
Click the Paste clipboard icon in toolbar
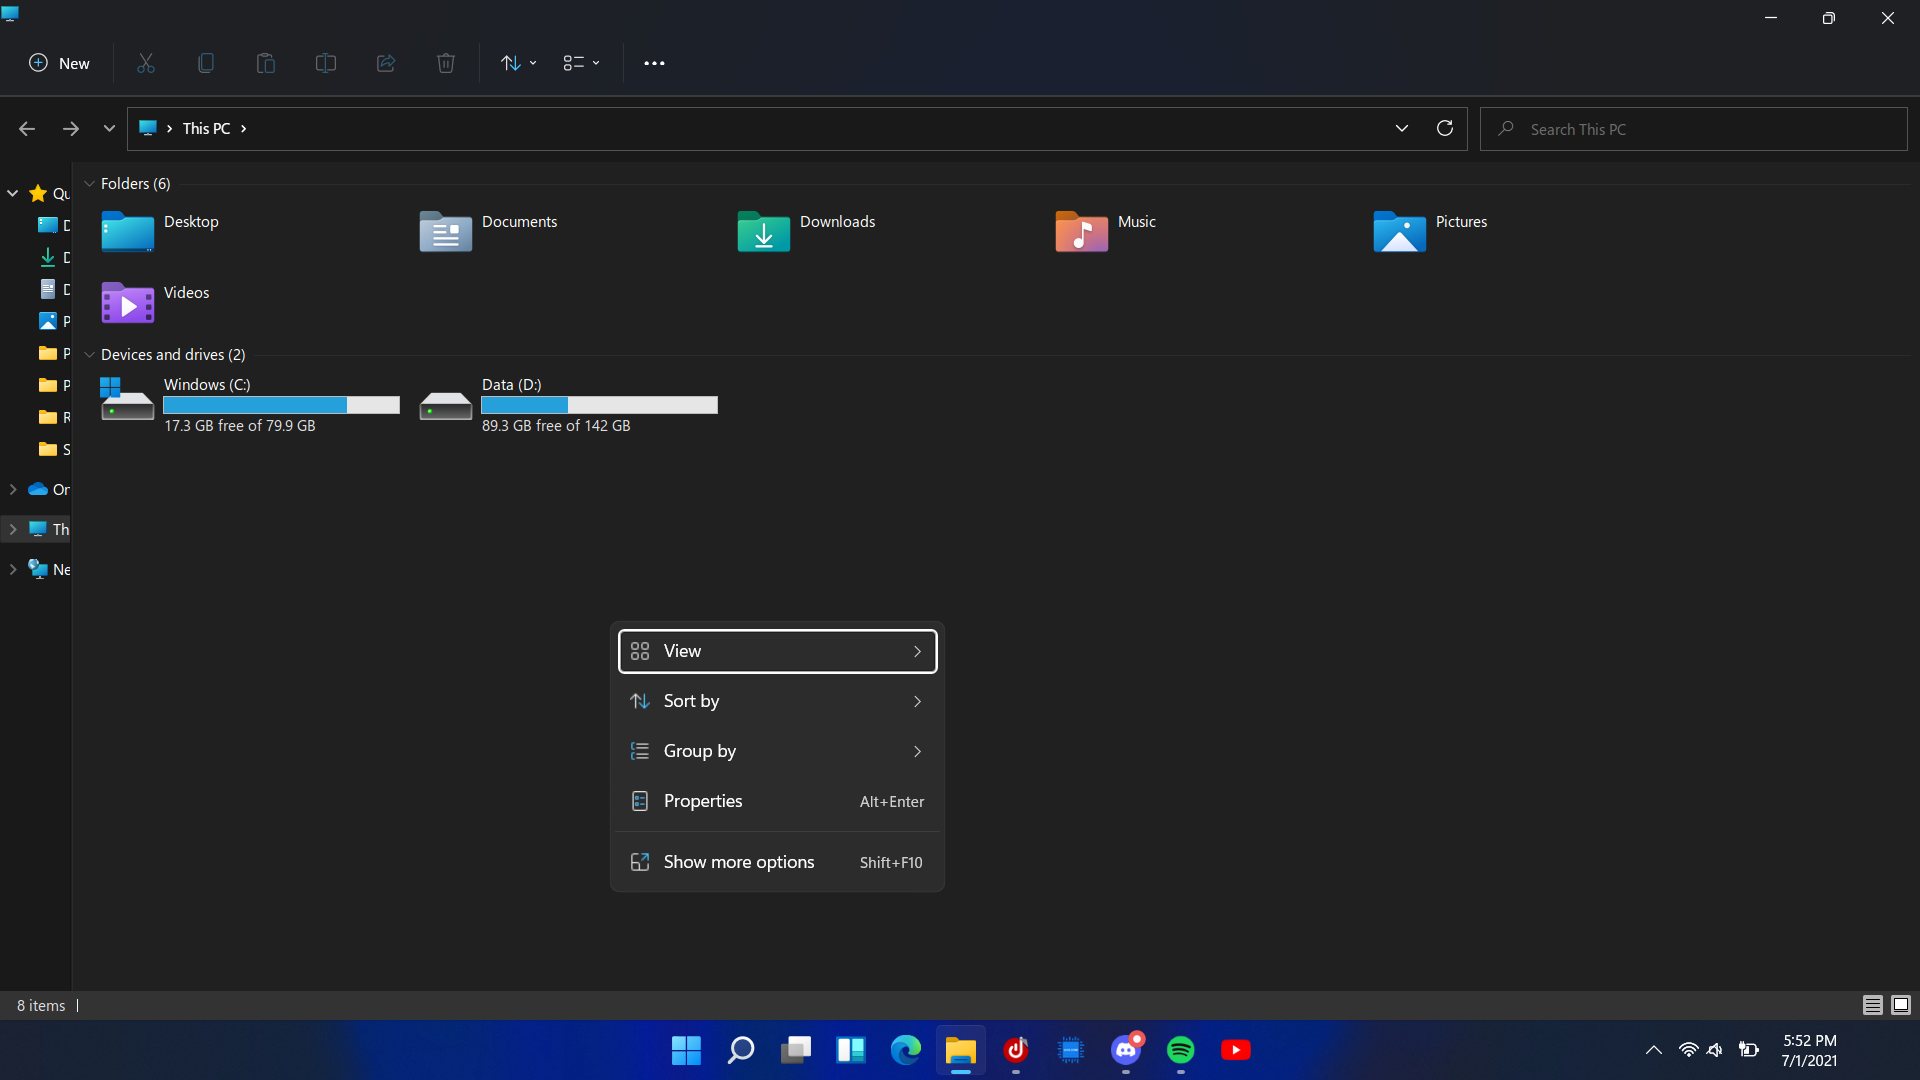click(x=266, y=63)
